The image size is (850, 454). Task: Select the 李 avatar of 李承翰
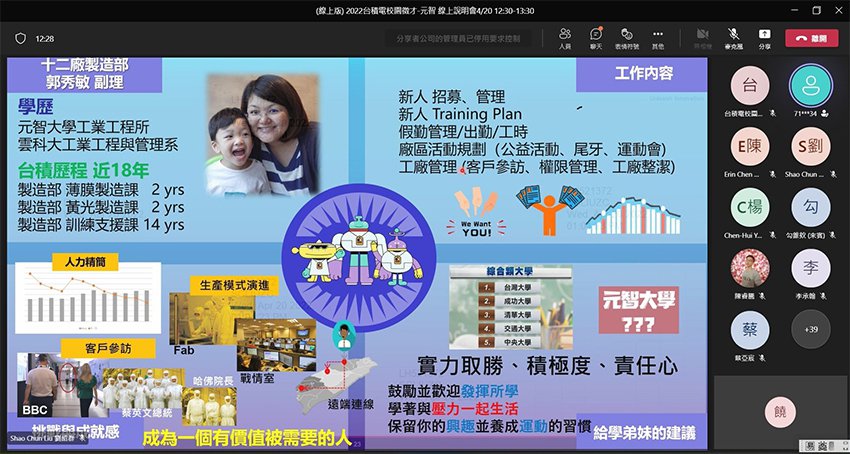pos(810,268)
